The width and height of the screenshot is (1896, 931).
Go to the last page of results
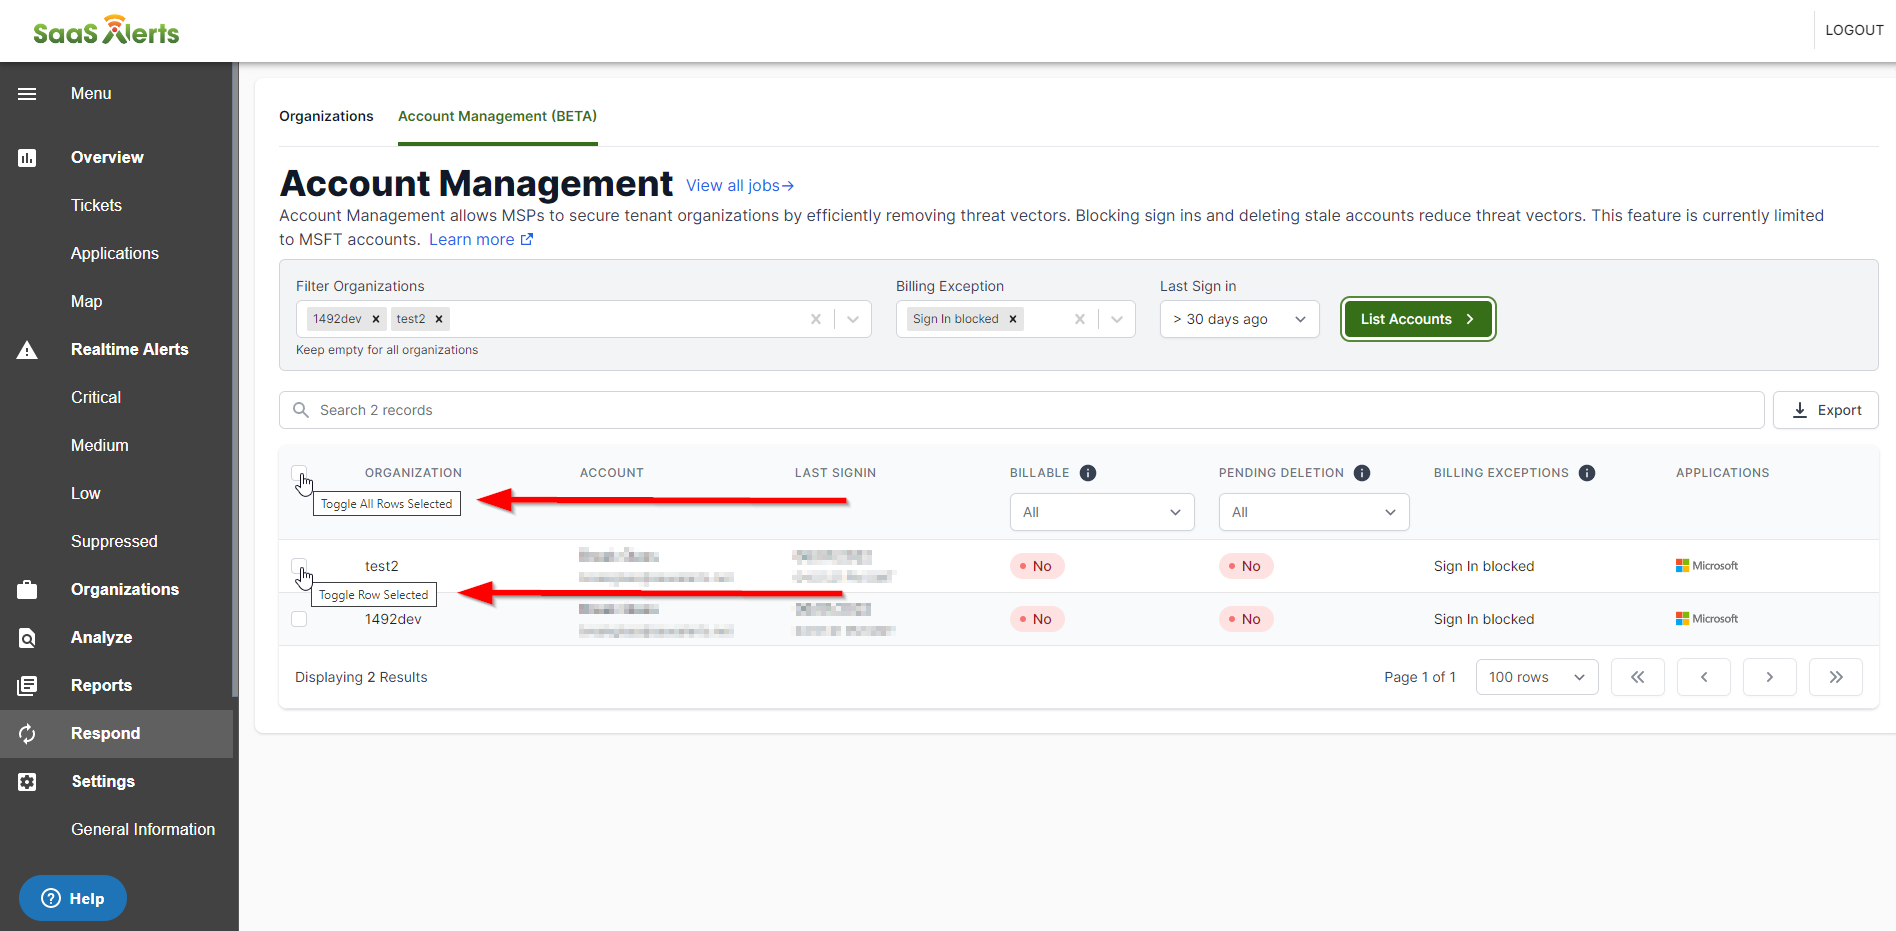tap(1835, 677)
